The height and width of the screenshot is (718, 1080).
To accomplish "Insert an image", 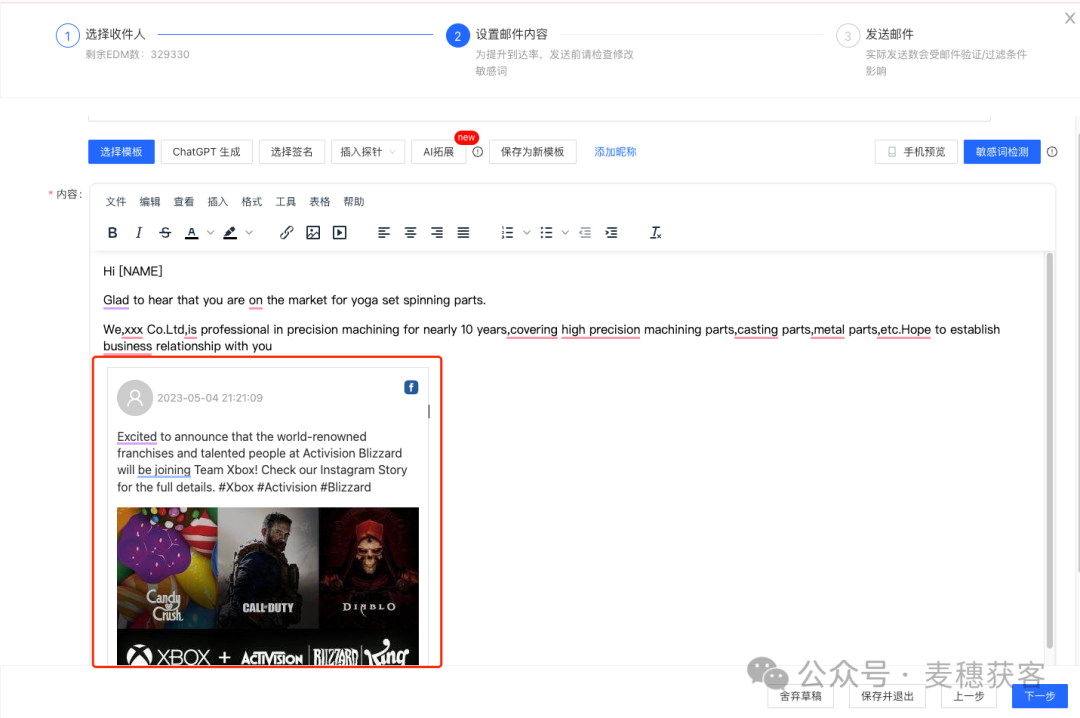I will coord(313,232).
